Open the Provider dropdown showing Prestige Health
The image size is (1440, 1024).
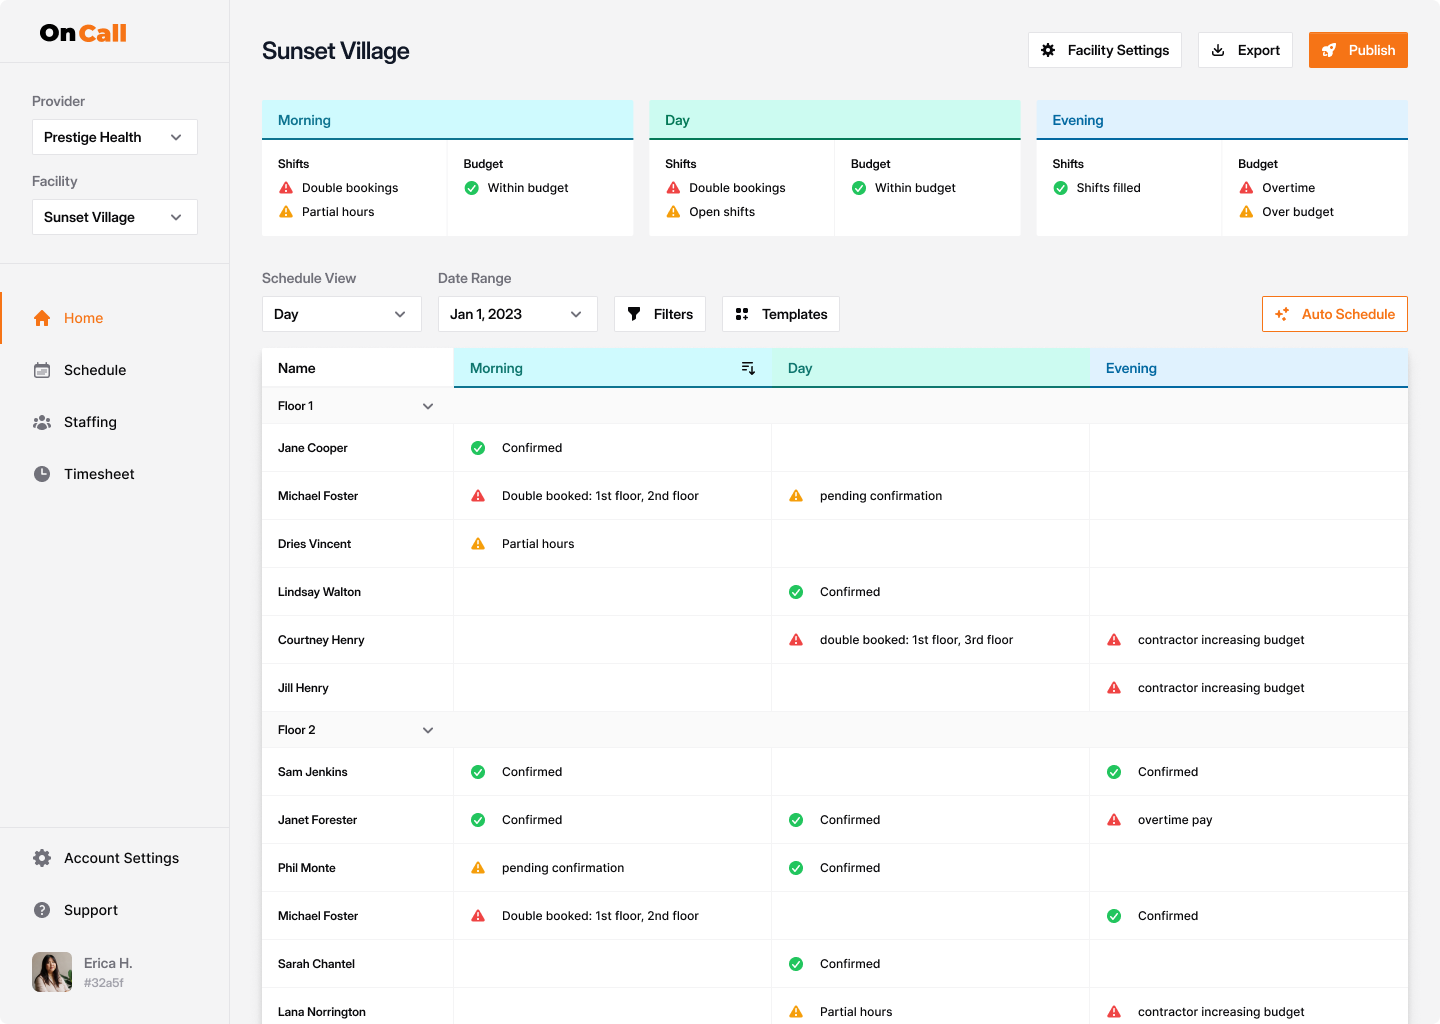[x=114, y=137]
